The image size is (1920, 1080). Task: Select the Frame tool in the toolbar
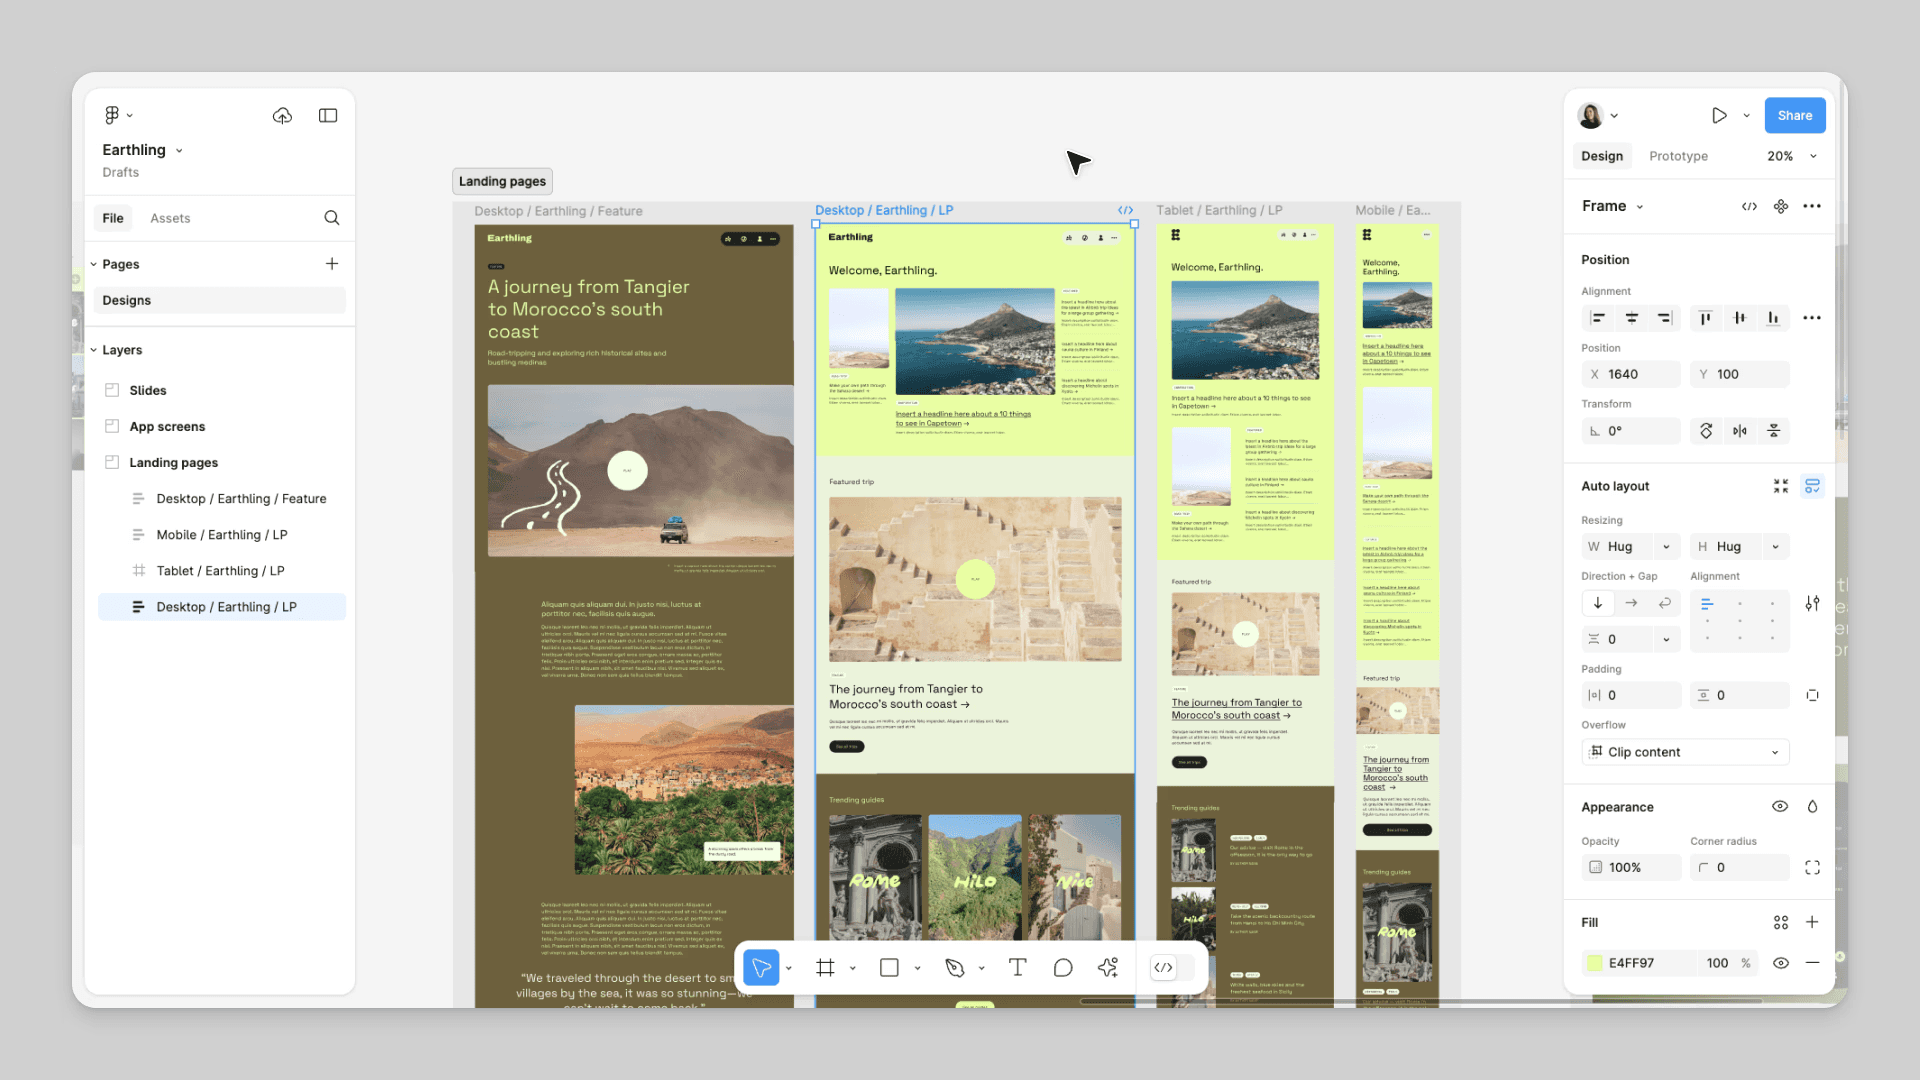click(x=825, y=968)
